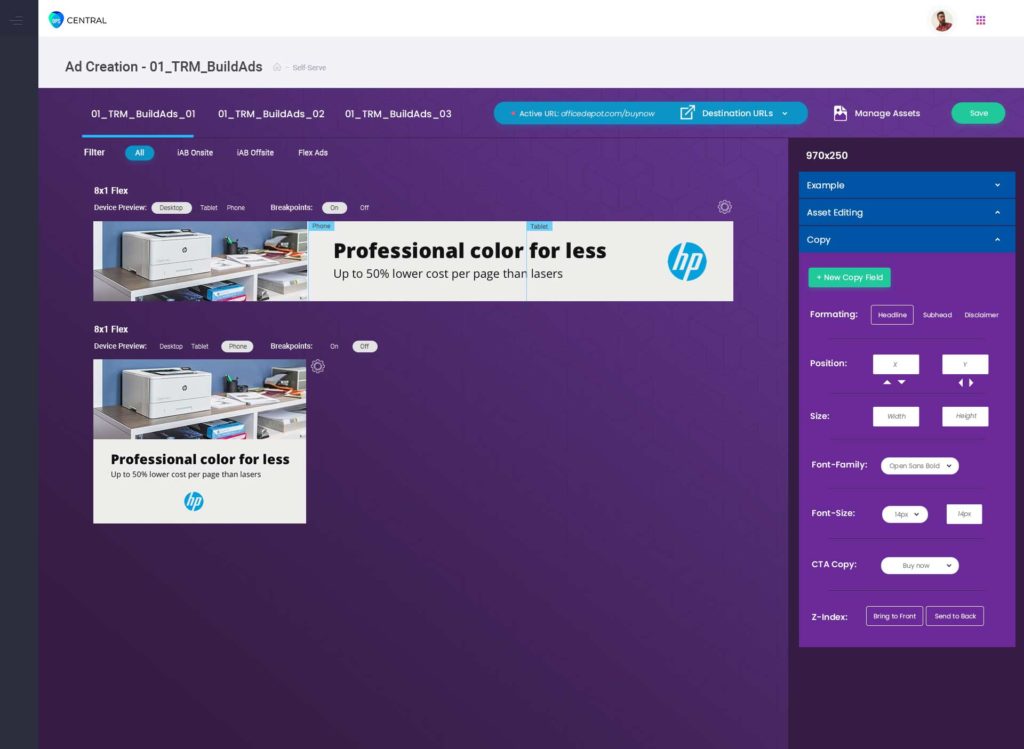The image size is (1024, 749).
Task: Switch first ad device preview to Tablet
Action: click(x=208, y=208)
